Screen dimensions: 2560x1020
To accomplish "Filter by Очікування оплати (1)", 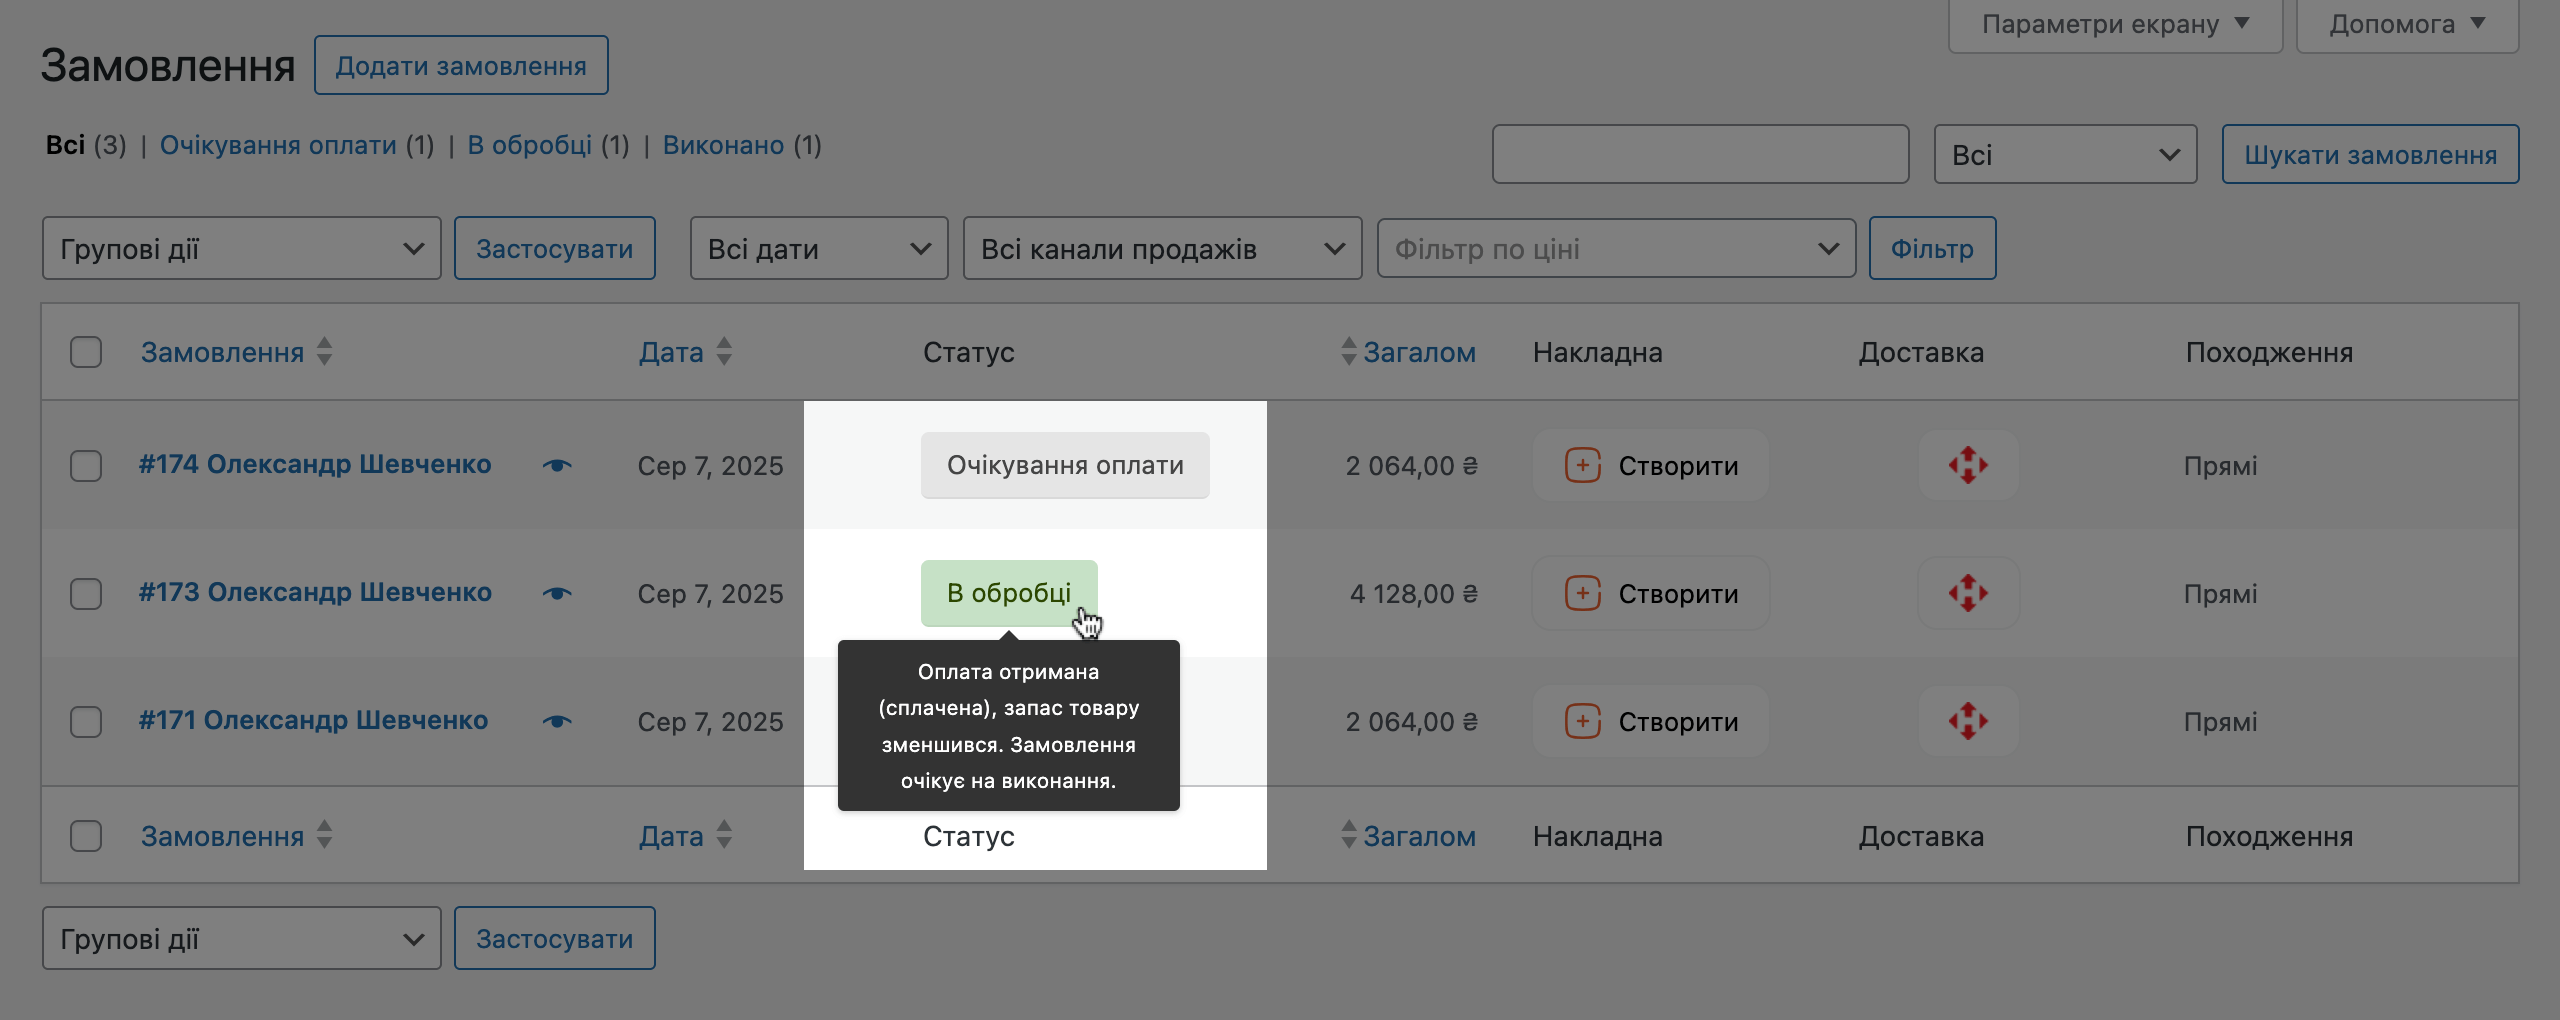I will click(297, 145).
